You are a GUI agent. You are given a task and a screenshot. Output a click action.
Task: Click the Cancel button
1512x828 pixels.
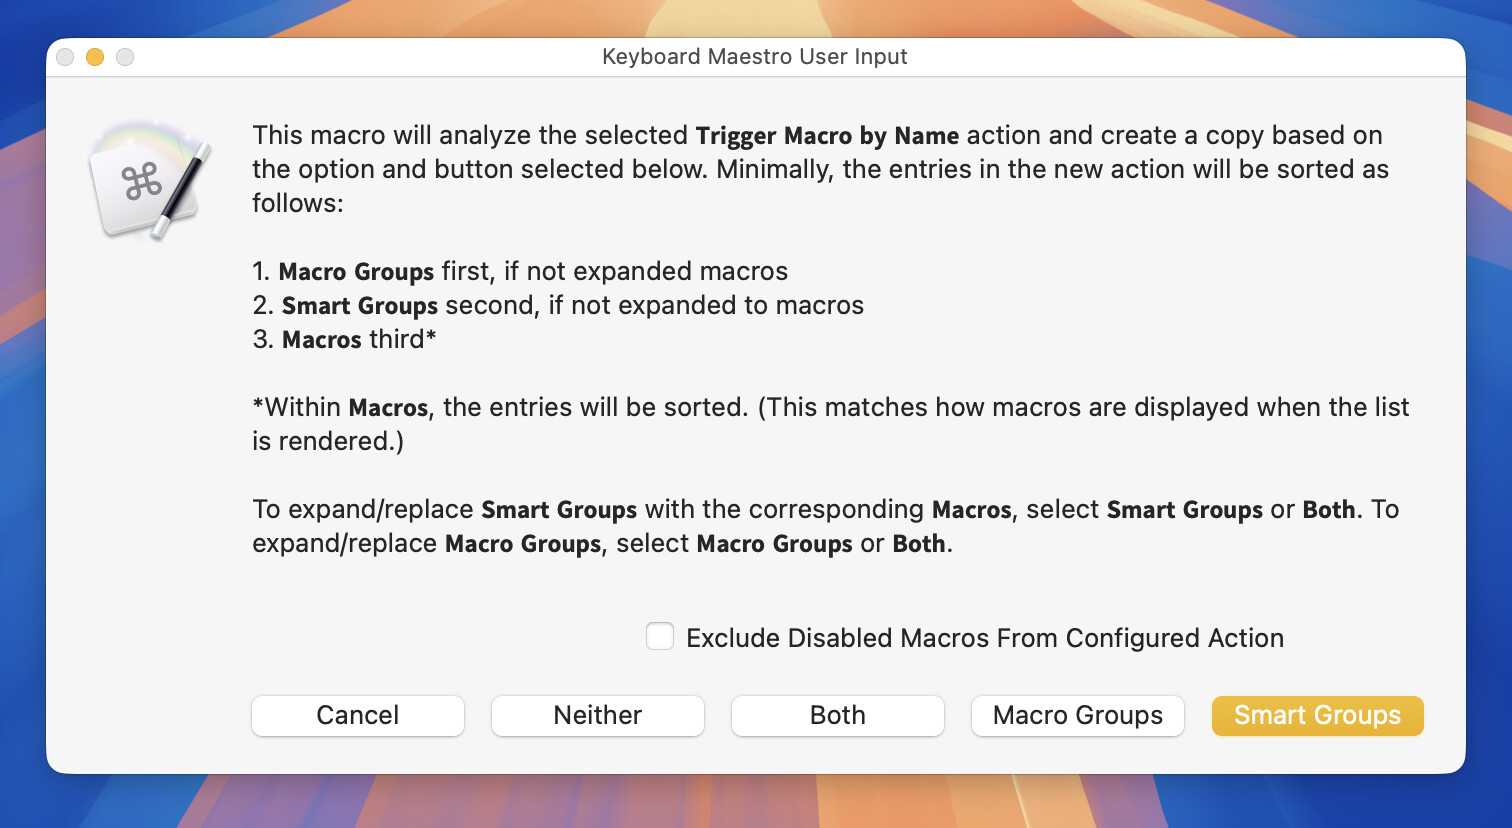click(x=358, y=715)
